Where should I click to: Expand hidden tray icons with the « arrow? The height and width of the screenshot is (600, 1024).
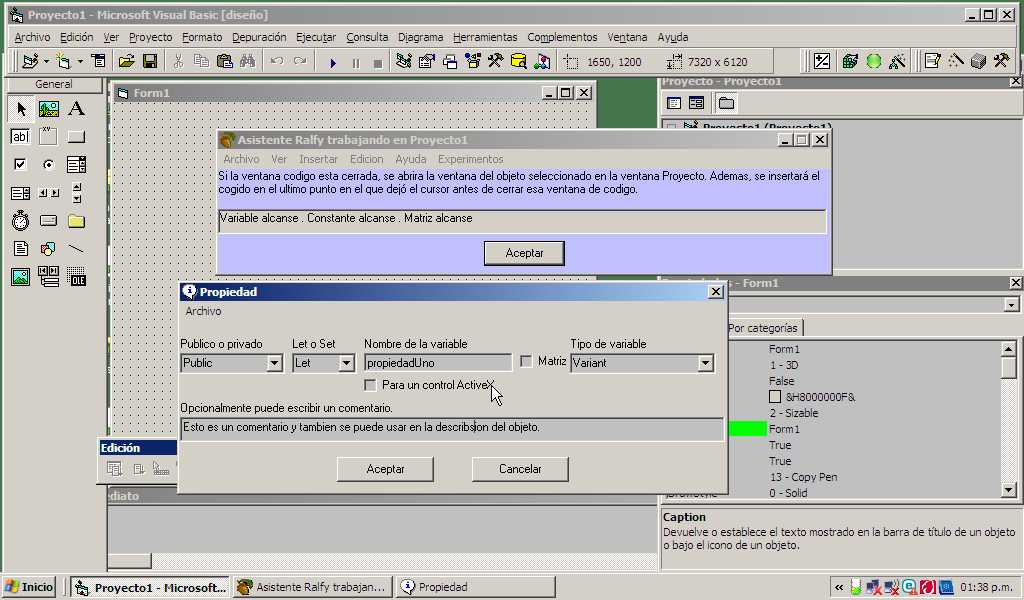(x=839, y=588)
